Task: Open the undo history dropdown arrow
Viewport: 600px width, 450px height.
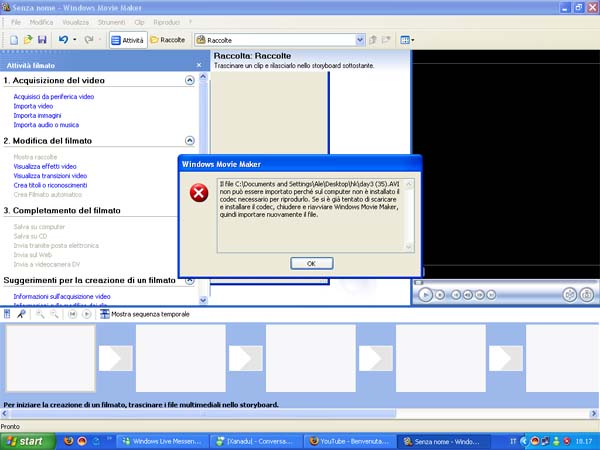Action: [x=75, y=40]
